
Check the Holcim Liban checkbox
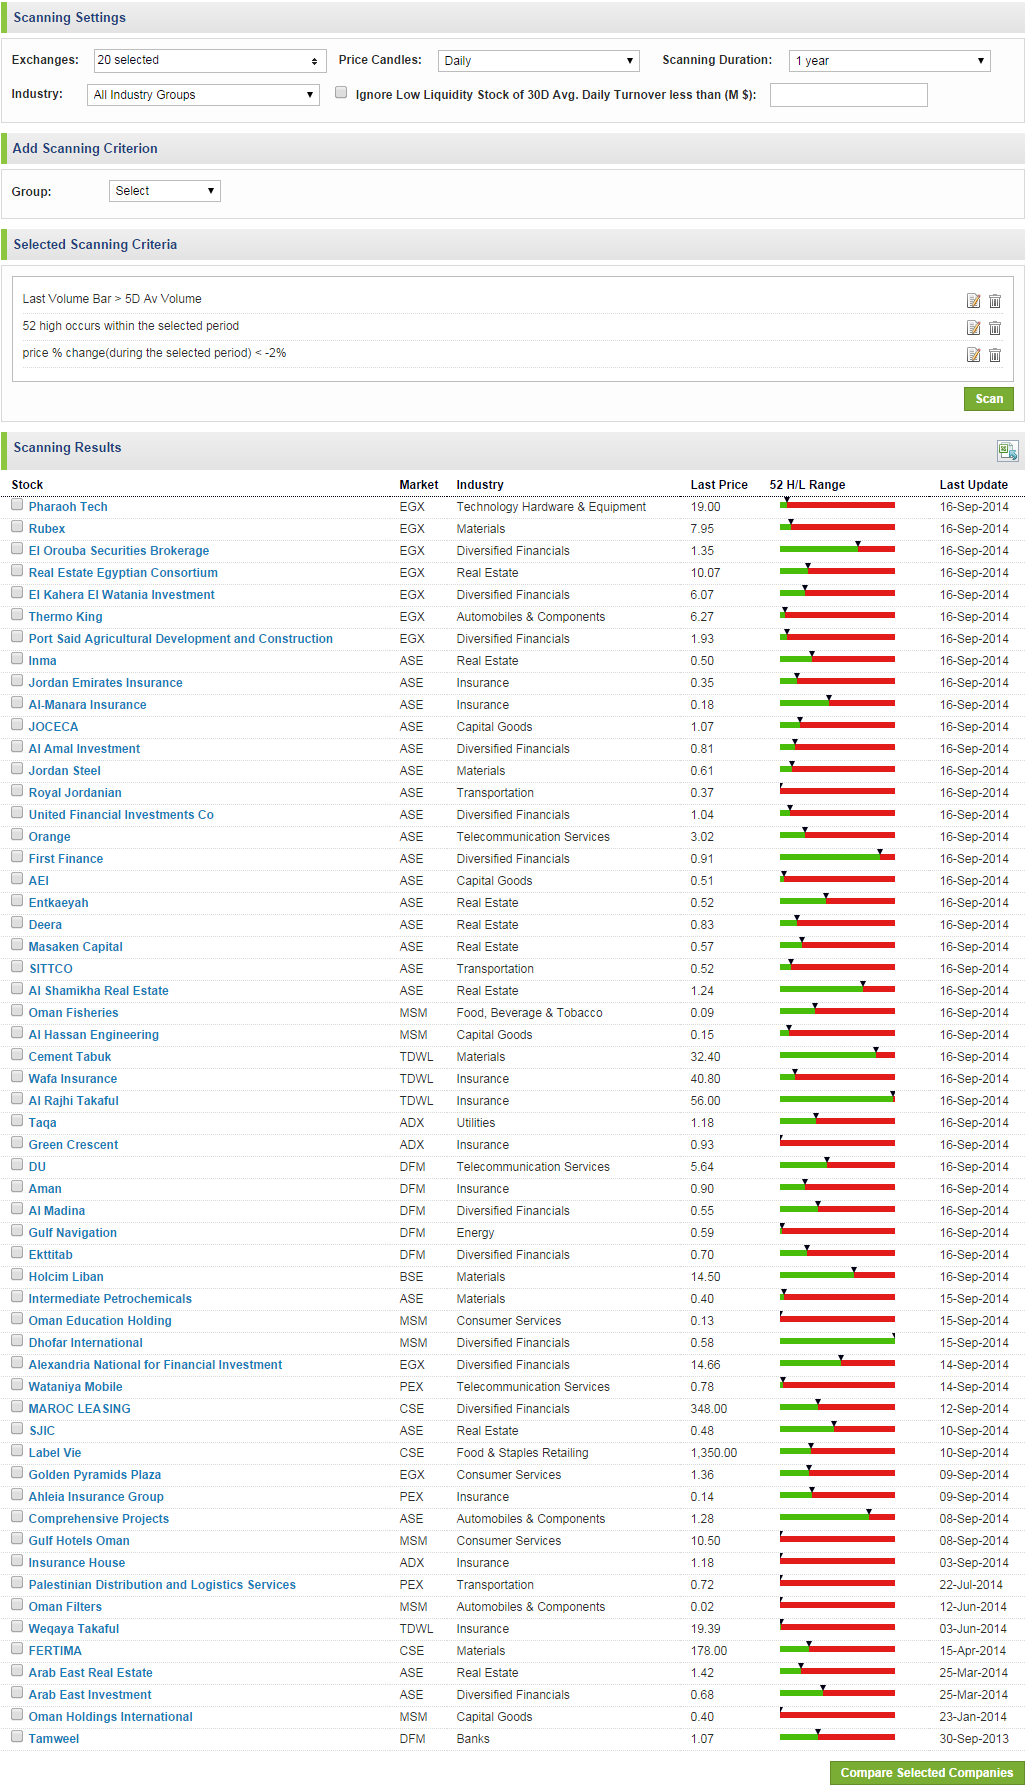(17, 1275)
